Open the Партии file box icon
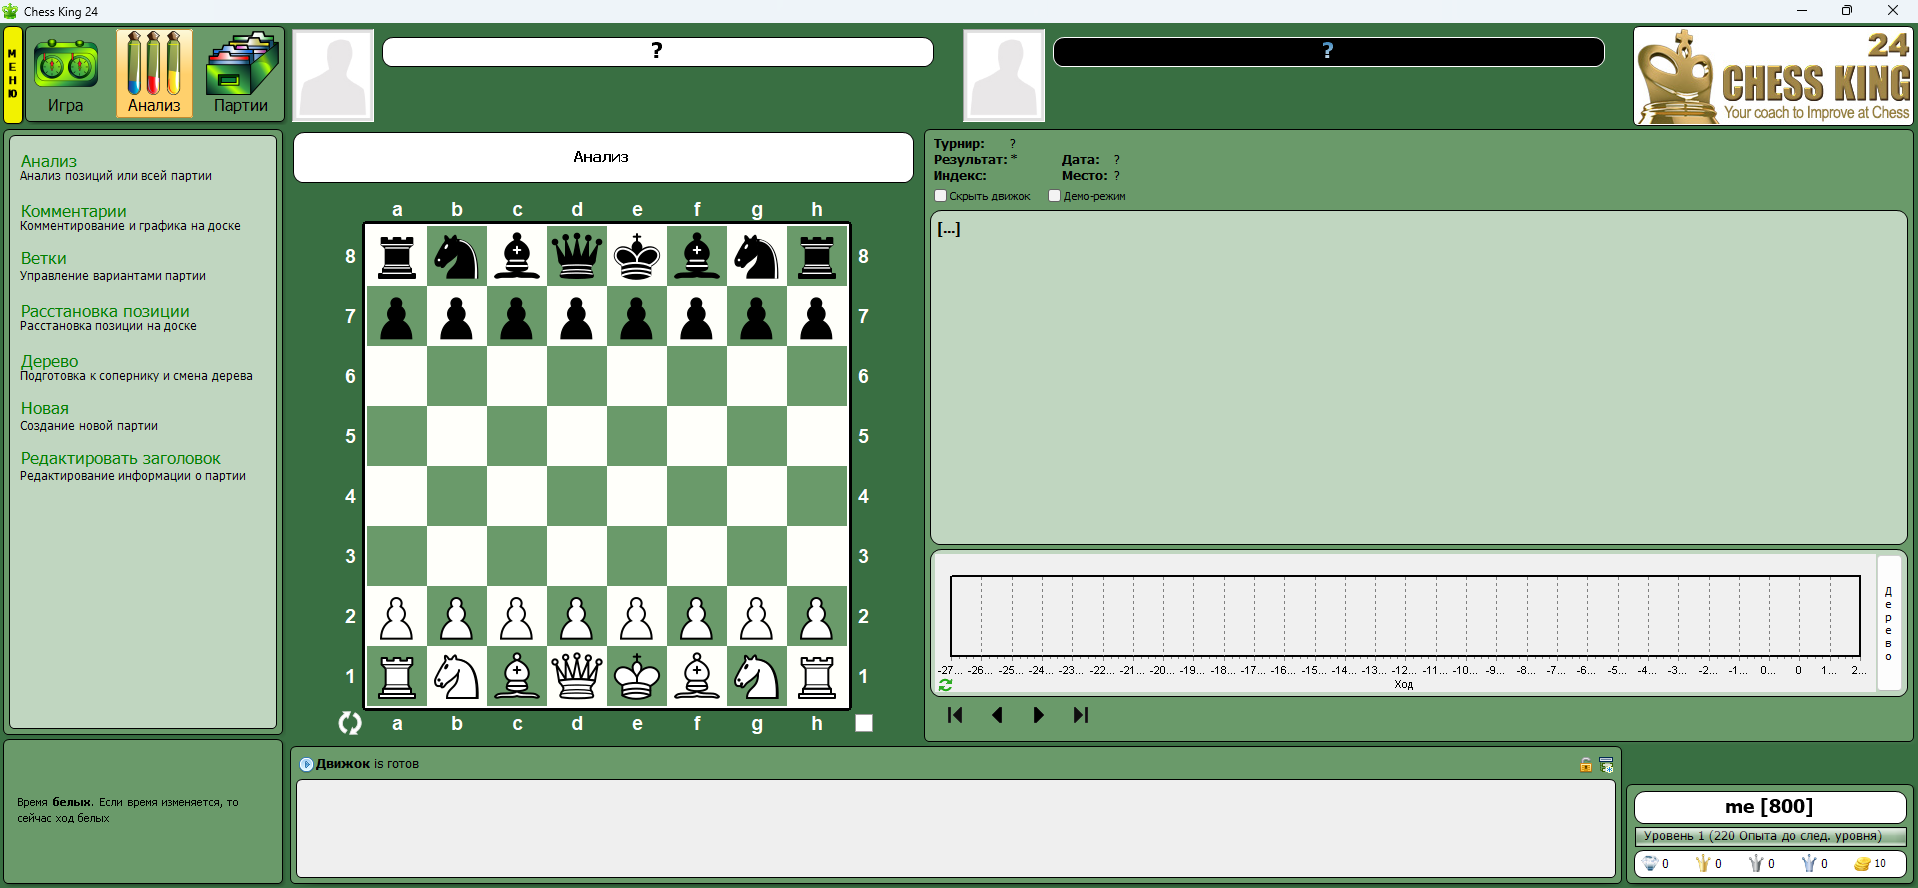Screen dimensions: 1918x888 click(241, 73)
